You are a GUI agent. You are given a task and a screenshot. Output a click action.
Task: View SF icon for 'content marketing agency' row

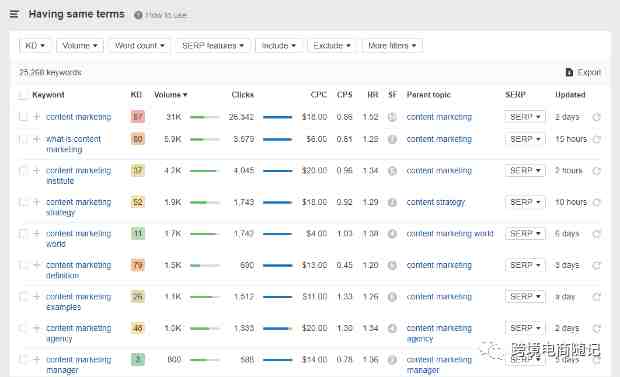click(x=392, y=328)
